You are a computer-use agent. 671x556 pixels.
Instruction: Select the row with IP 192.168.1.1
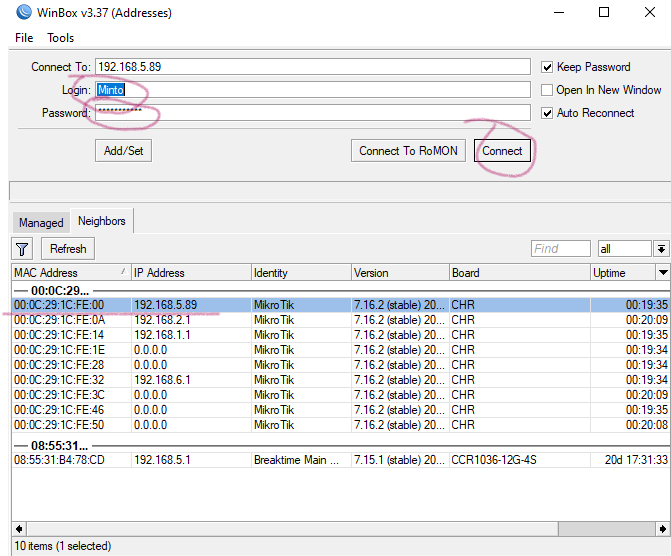340,335
